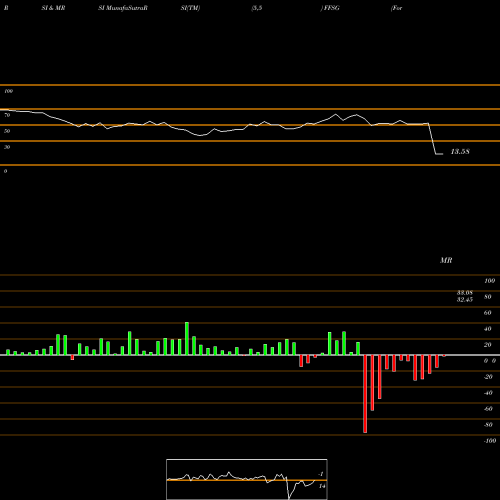The image size is (500, 500).
Task: Click the RSI axis label 50
Action: click(7, 131)
